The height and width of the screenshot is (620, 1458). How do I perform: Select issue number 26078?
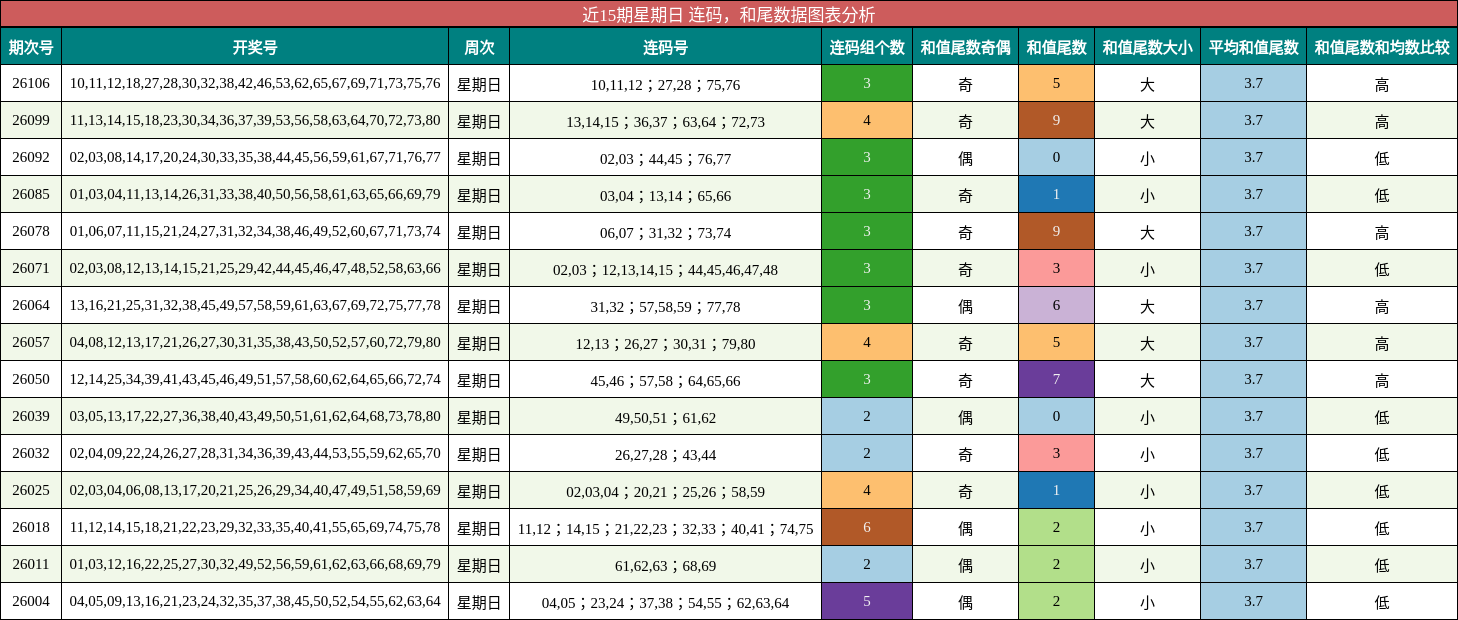coord(31,231)
